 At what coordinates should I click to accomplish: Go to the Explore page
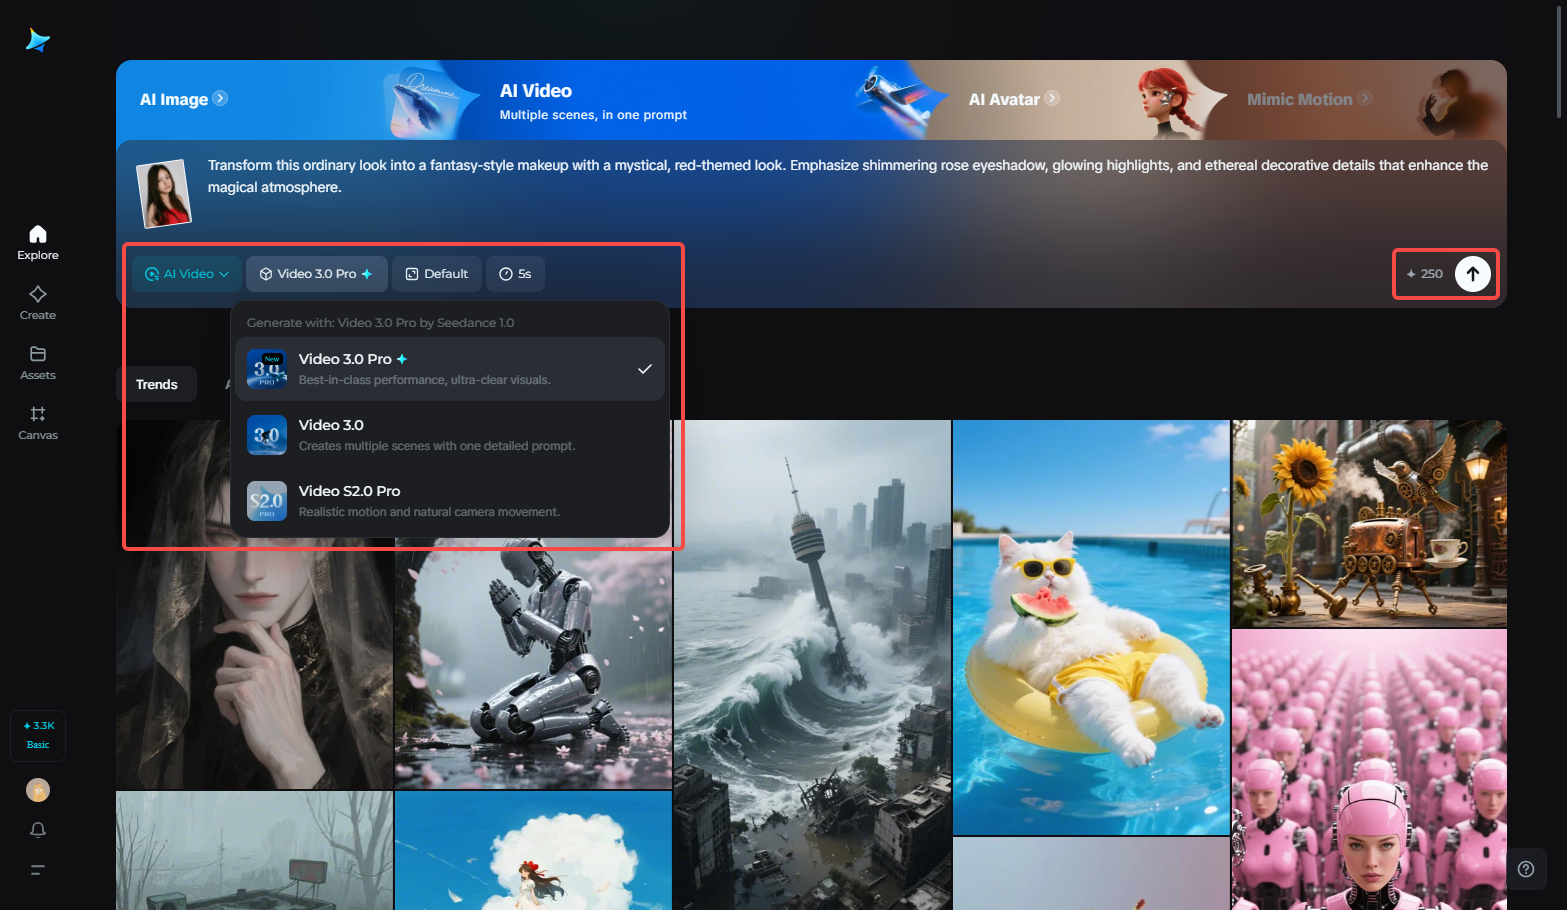38,243
